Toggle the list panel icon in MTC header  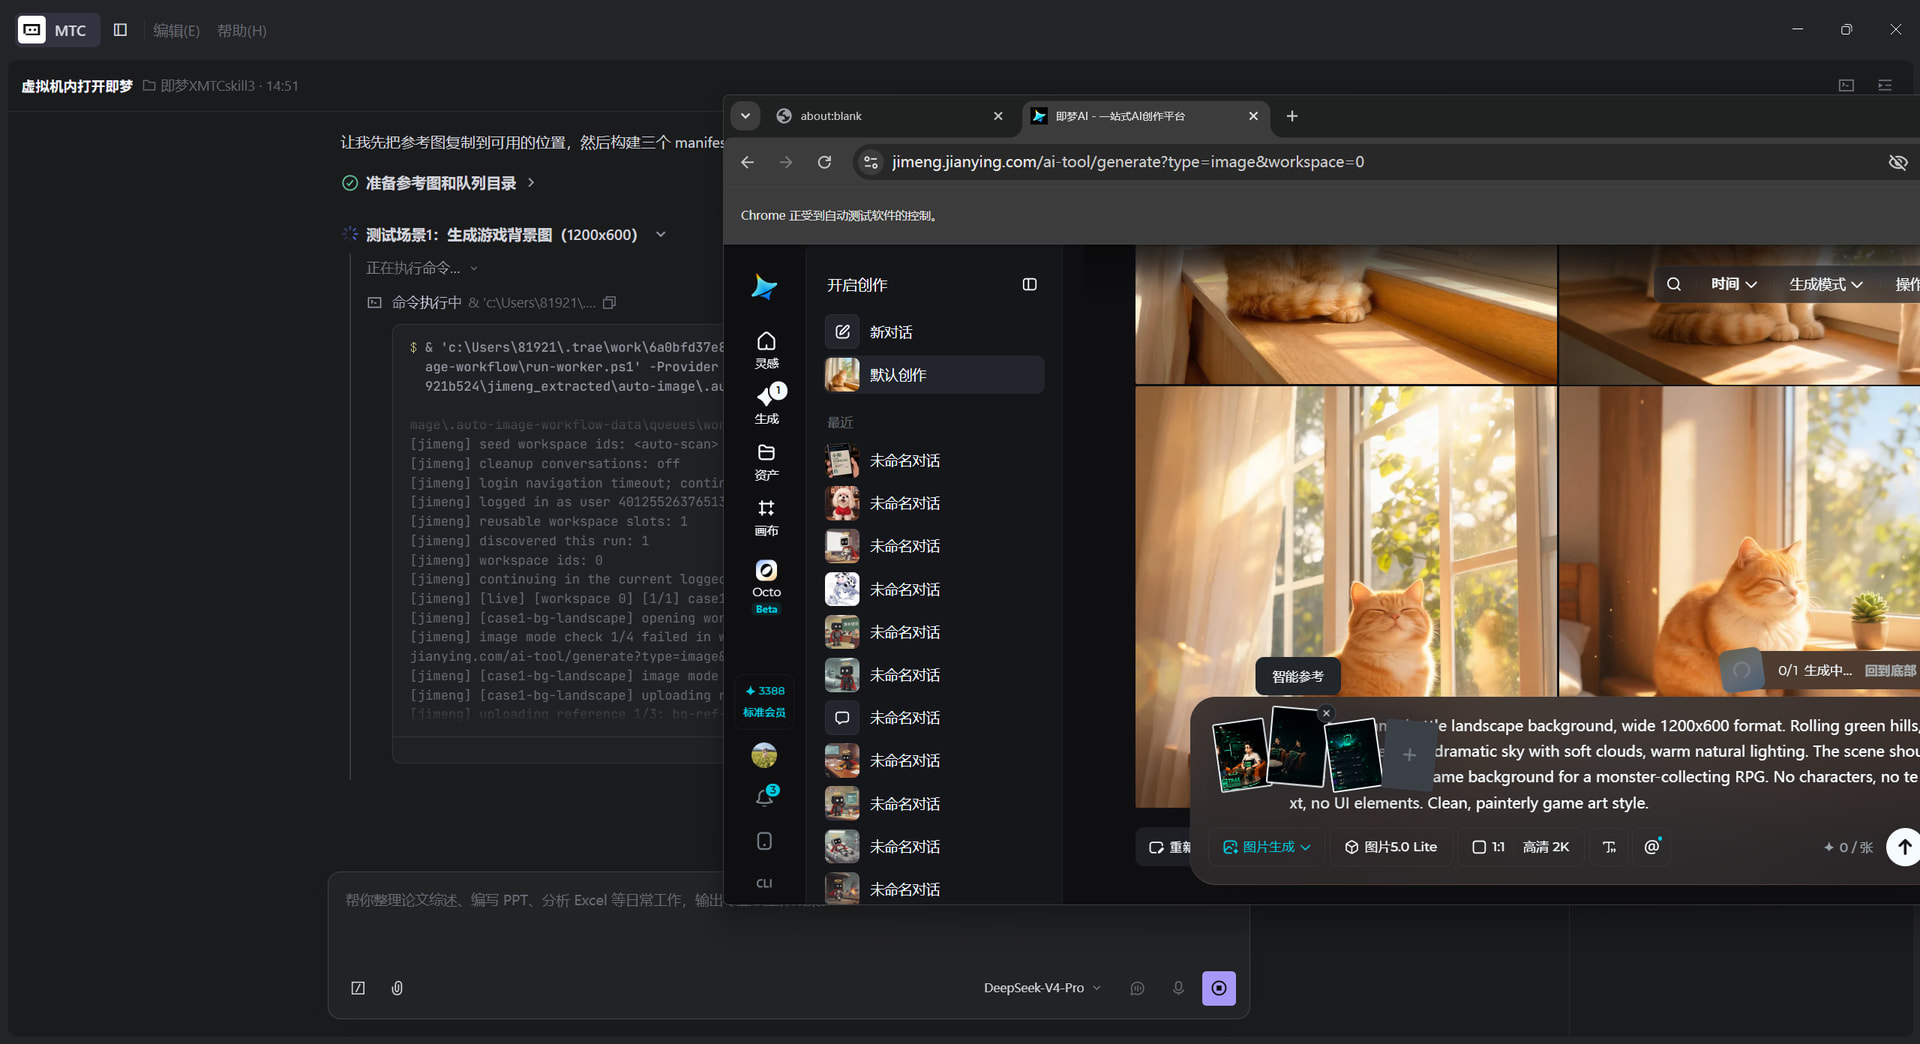point(1885,86)
